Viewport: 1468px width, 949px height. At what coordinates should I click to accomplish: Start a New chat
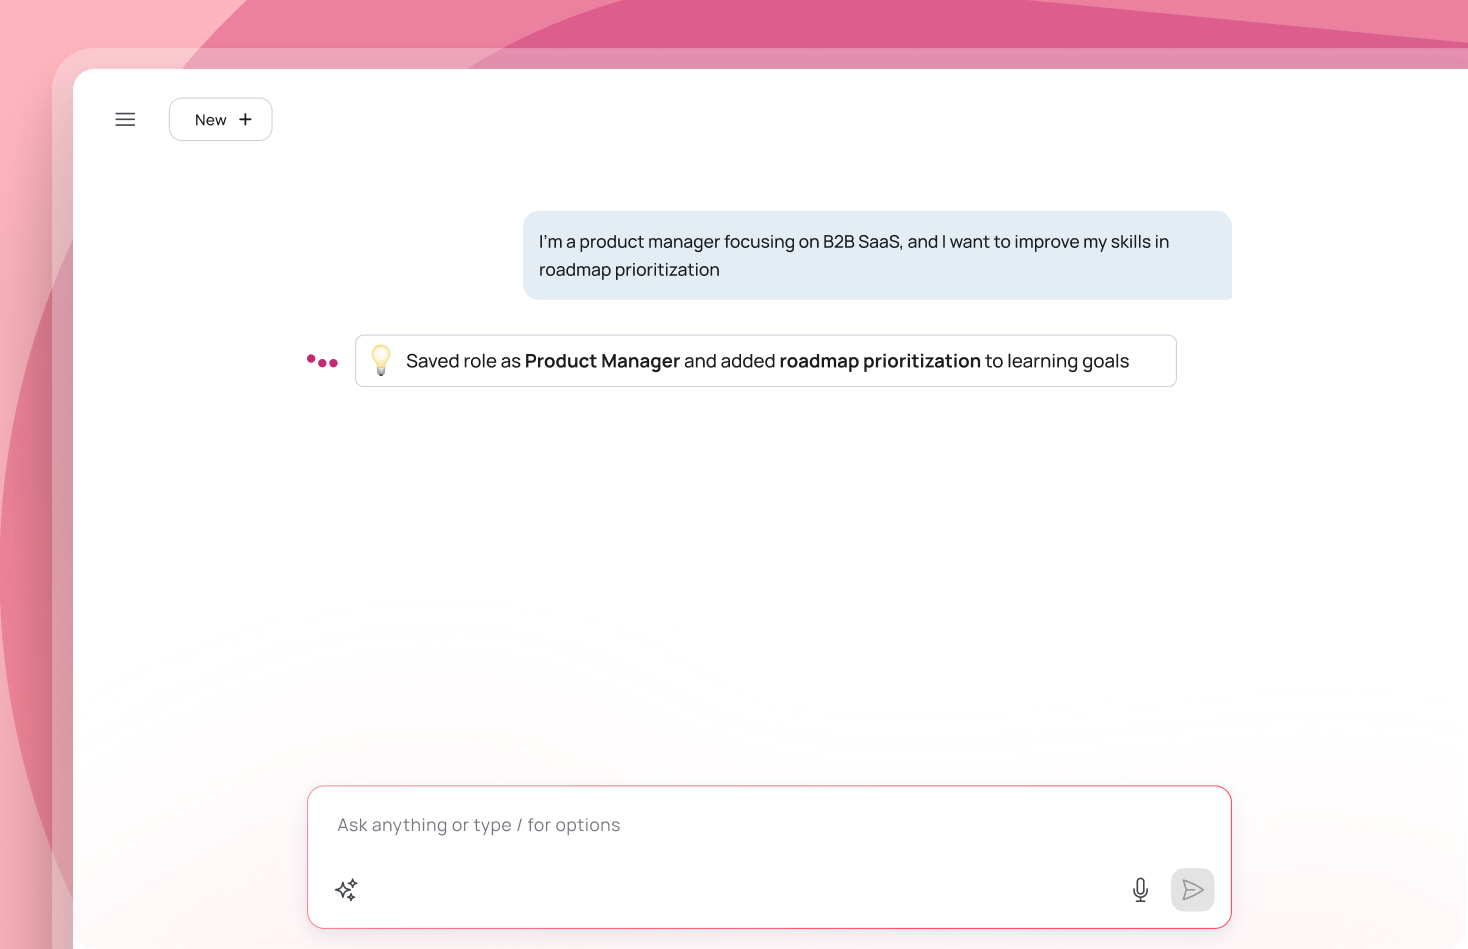[220, 119]
